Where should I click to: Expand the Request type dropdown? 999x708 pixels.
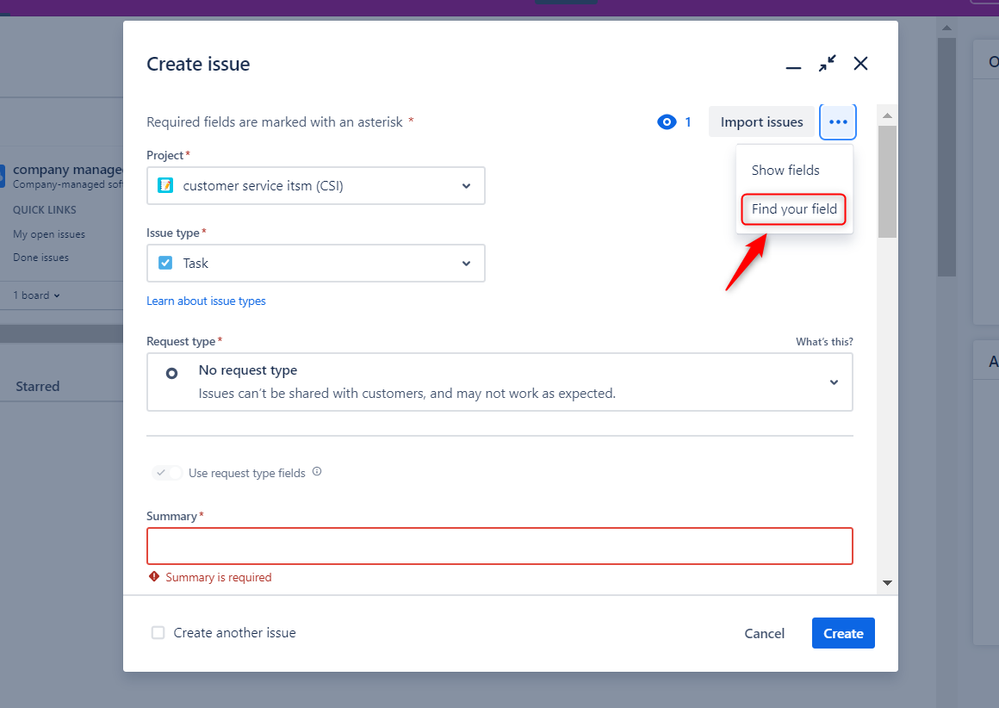[500, 382]
